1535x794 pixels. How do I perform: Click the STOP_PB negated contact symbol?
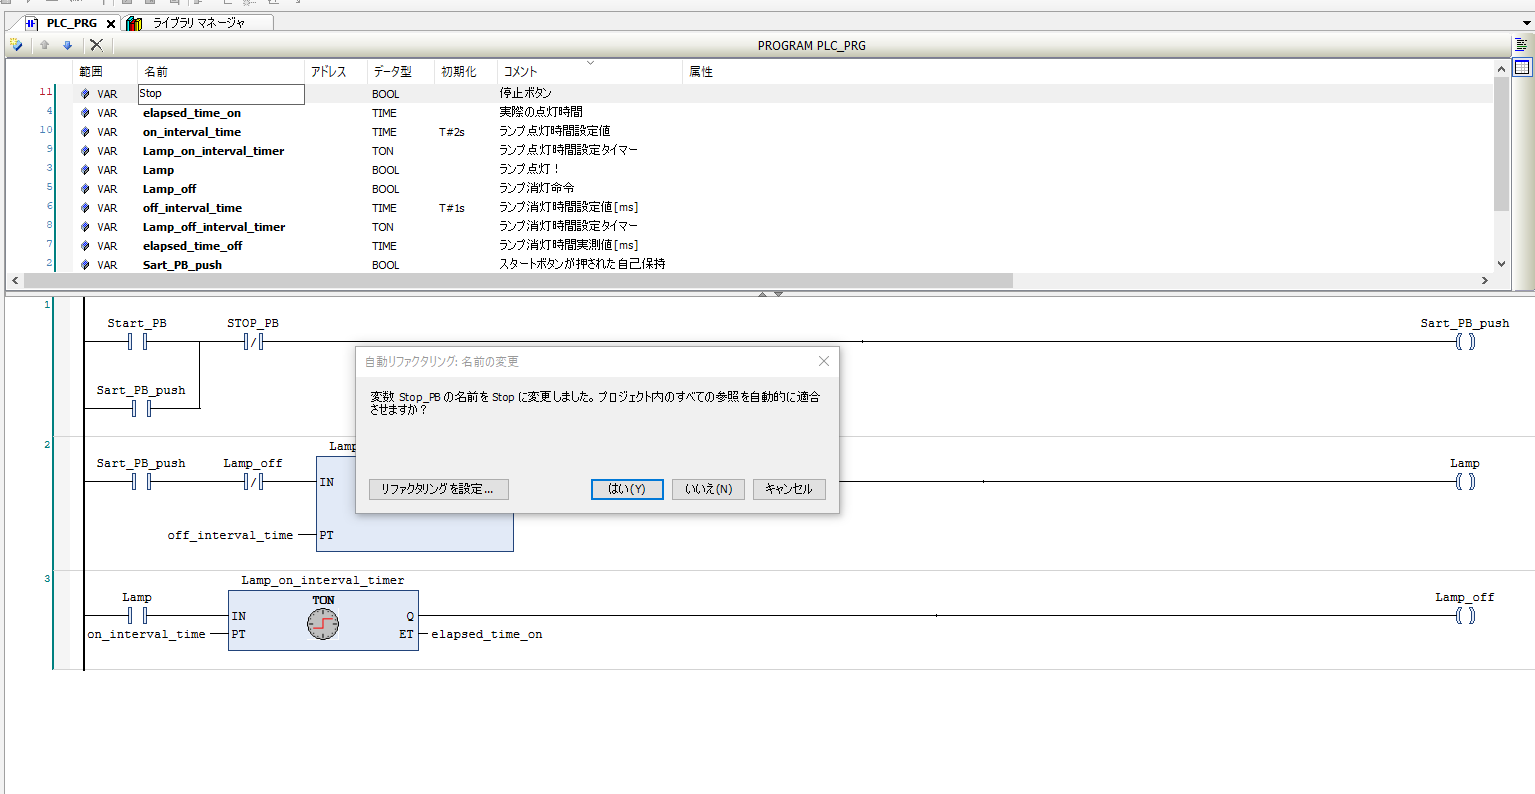(x=253, y=342)
